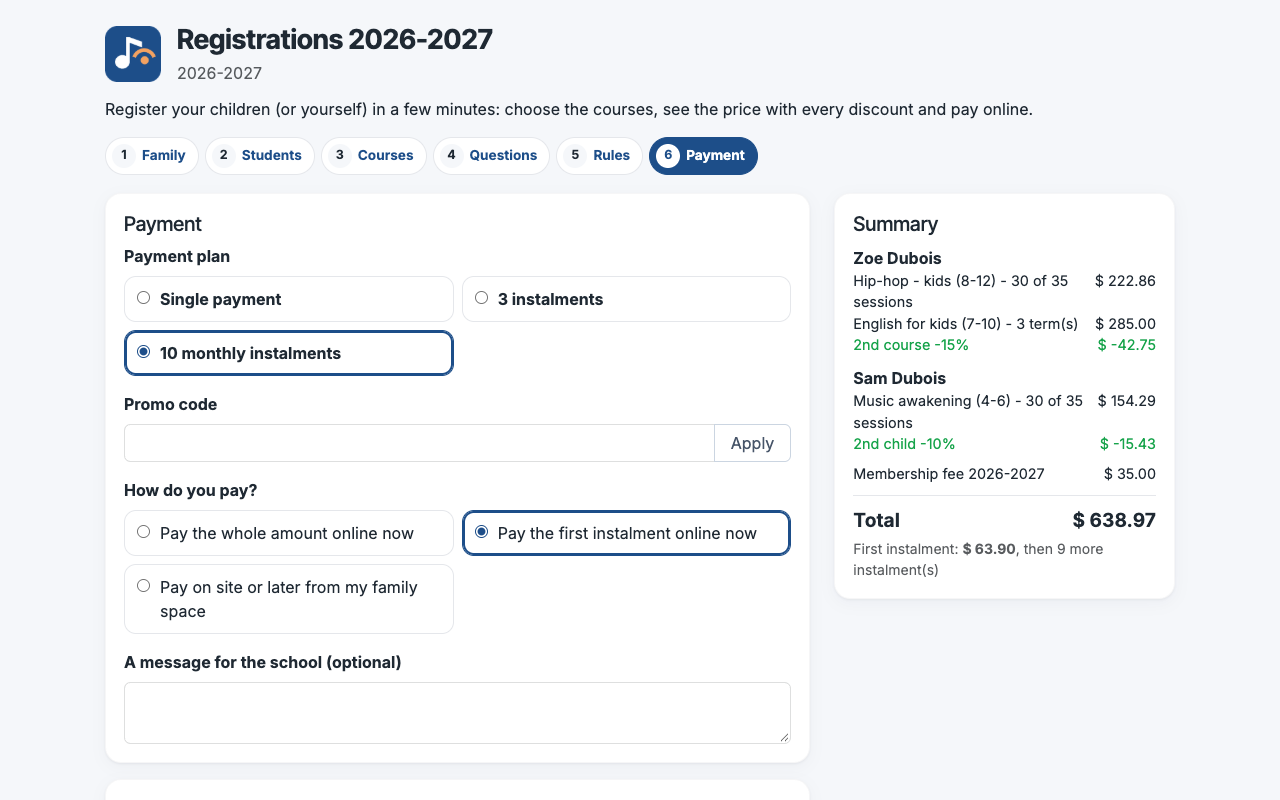Go to the Rules step
This screenshot has width=1280, height=800.
click(x=599, y=156)
